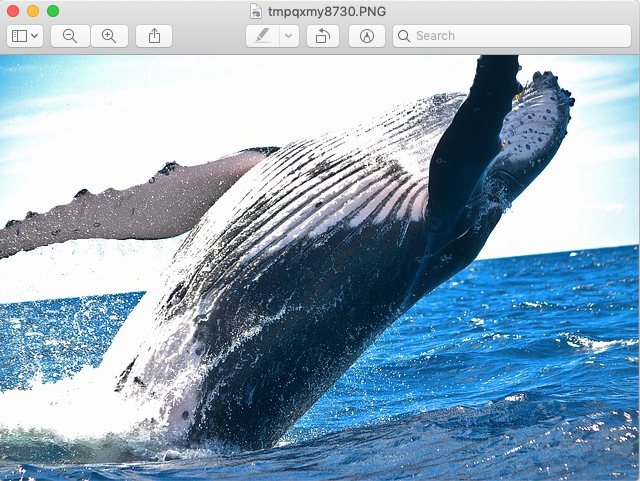Focus the Search field
The height and width of the screenshot is (481, 640).
[512, 36]
